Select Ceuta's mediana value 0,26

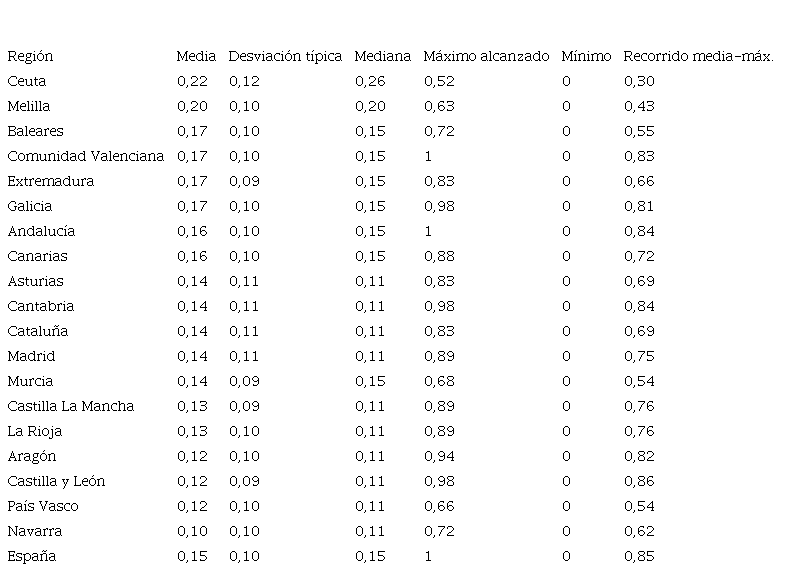[x=370, y=82]
